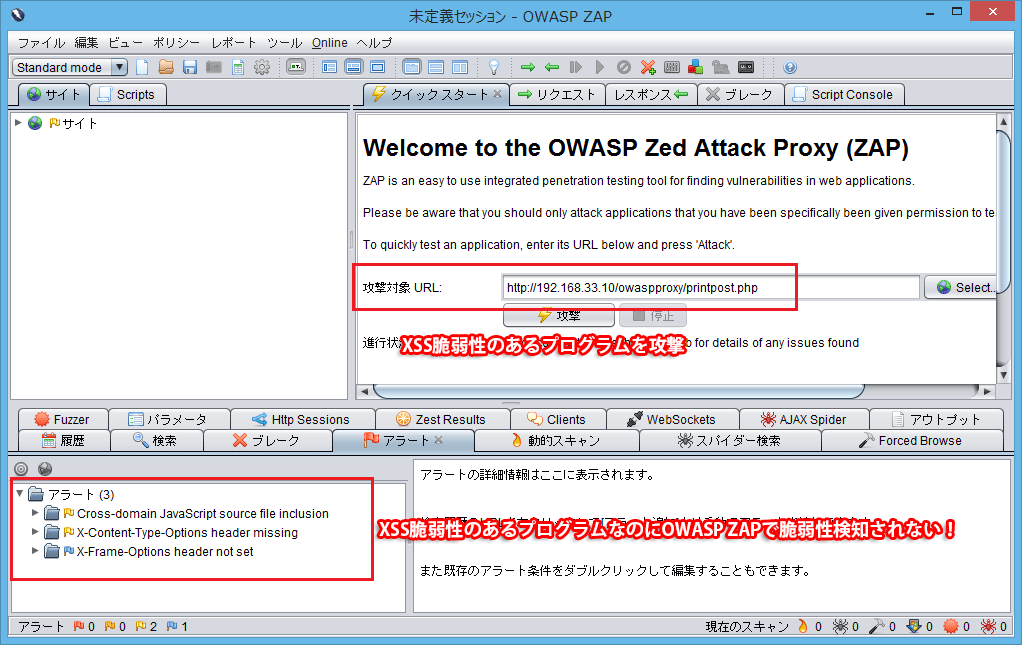This screenshot has width=1022, height=645.
Task: Toggle request and response side-by-side icon
Action: 460,67
